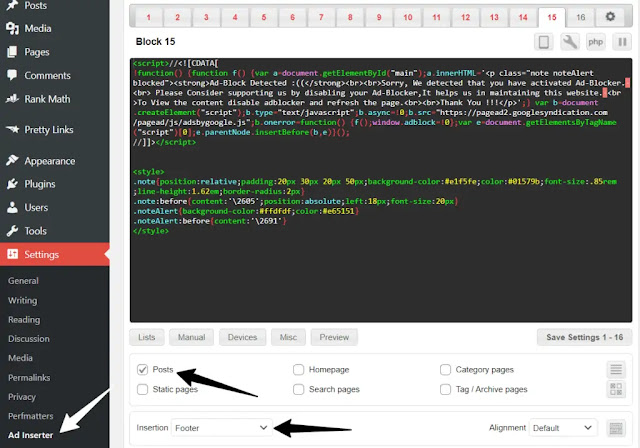
Task: Check the Category pages option
Action: click(x=445, y=370)
